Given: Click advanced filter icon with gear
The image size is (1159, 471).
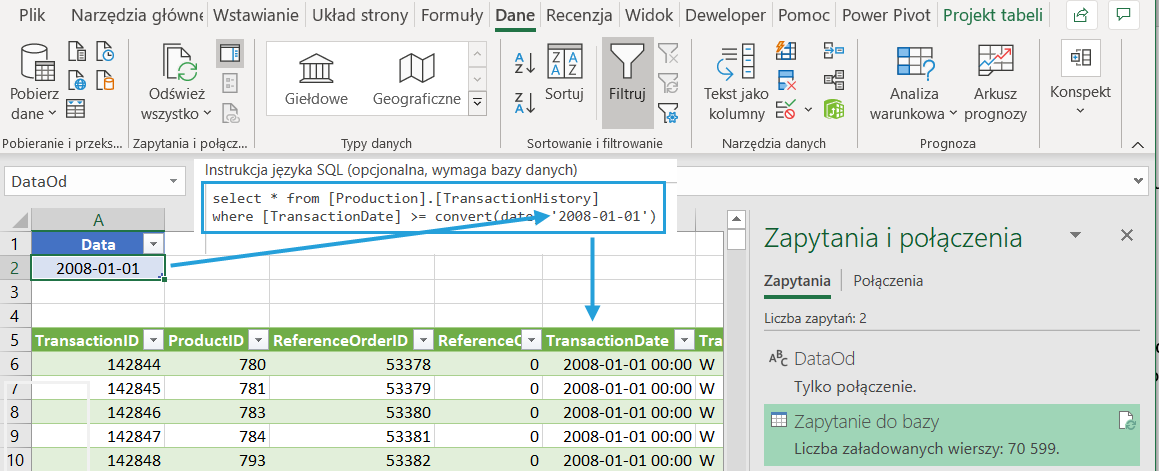Looking at the screenshot, I should 668,113.
